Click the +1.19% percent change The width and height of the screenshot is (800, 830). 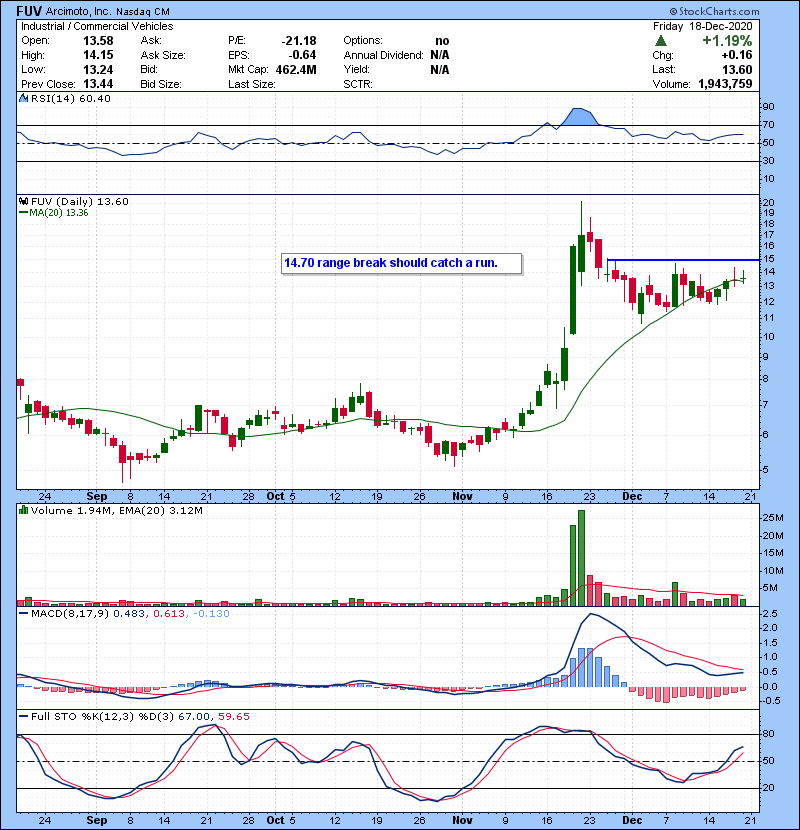pos(727,41)
